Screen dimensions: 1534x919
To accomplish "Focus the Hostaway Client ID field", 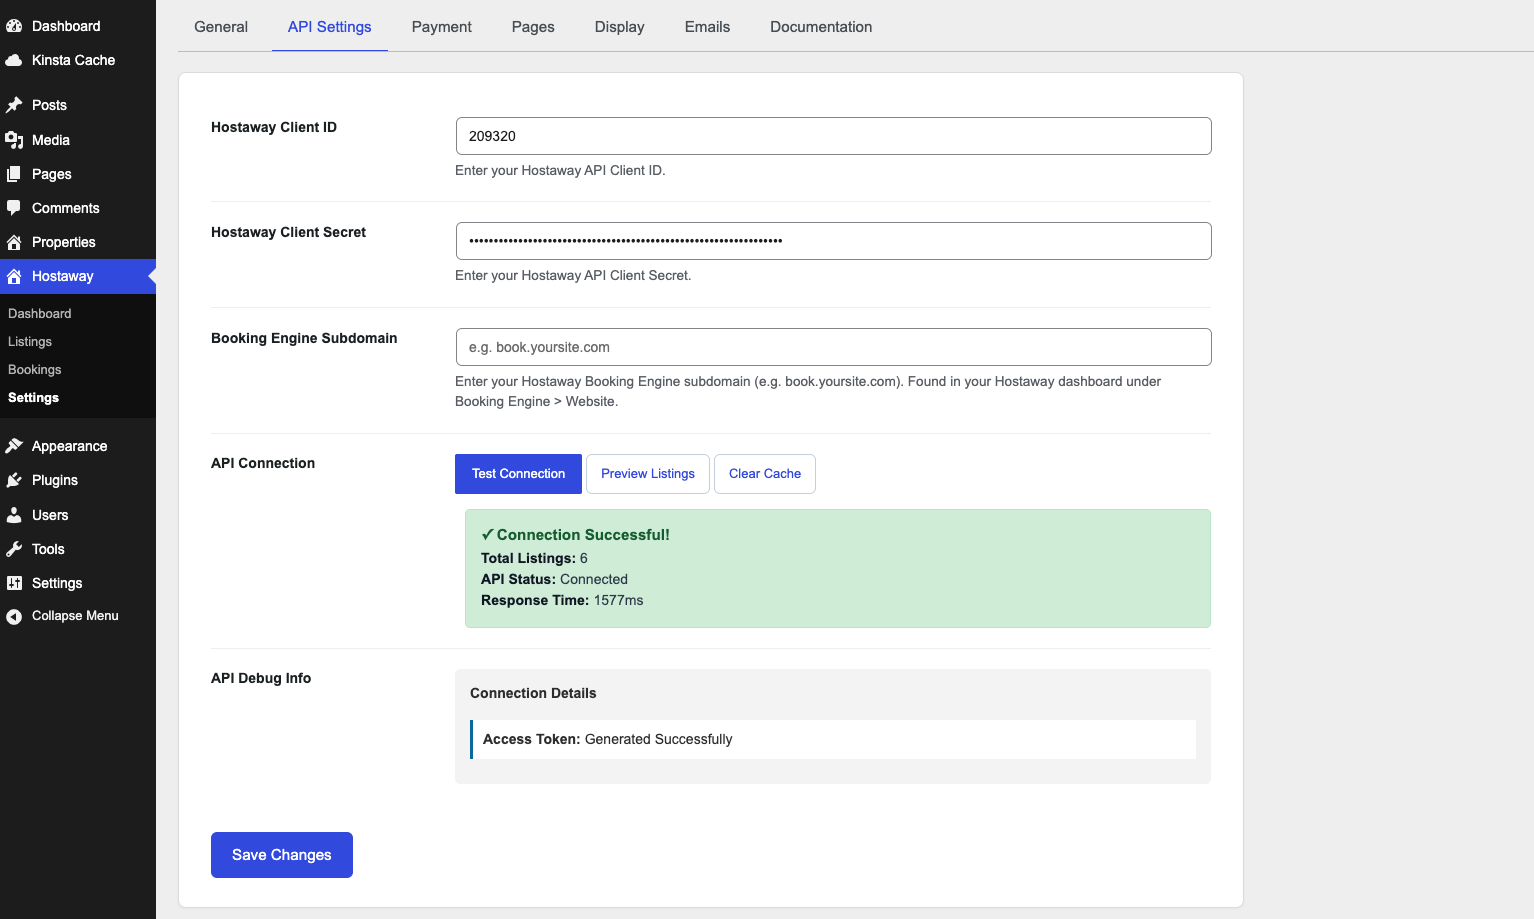I will (x=833, y=136).
